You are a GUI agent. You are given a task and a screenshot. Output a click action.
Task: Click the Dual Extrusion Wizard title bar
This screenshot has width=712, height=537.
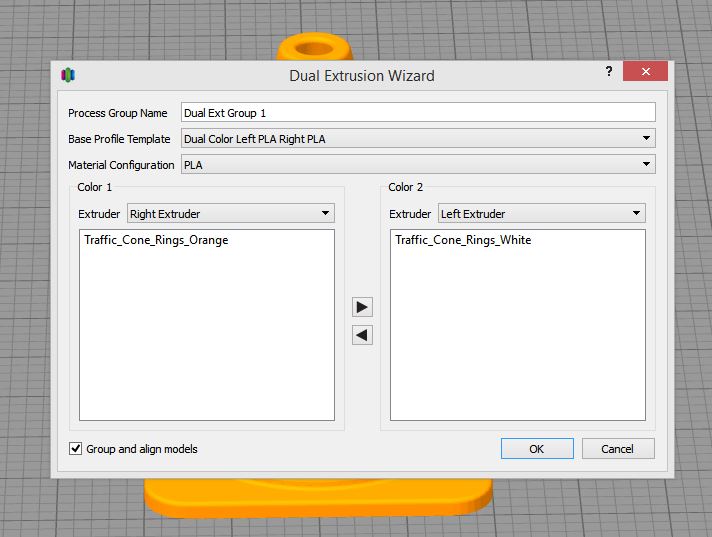(361, 75)
